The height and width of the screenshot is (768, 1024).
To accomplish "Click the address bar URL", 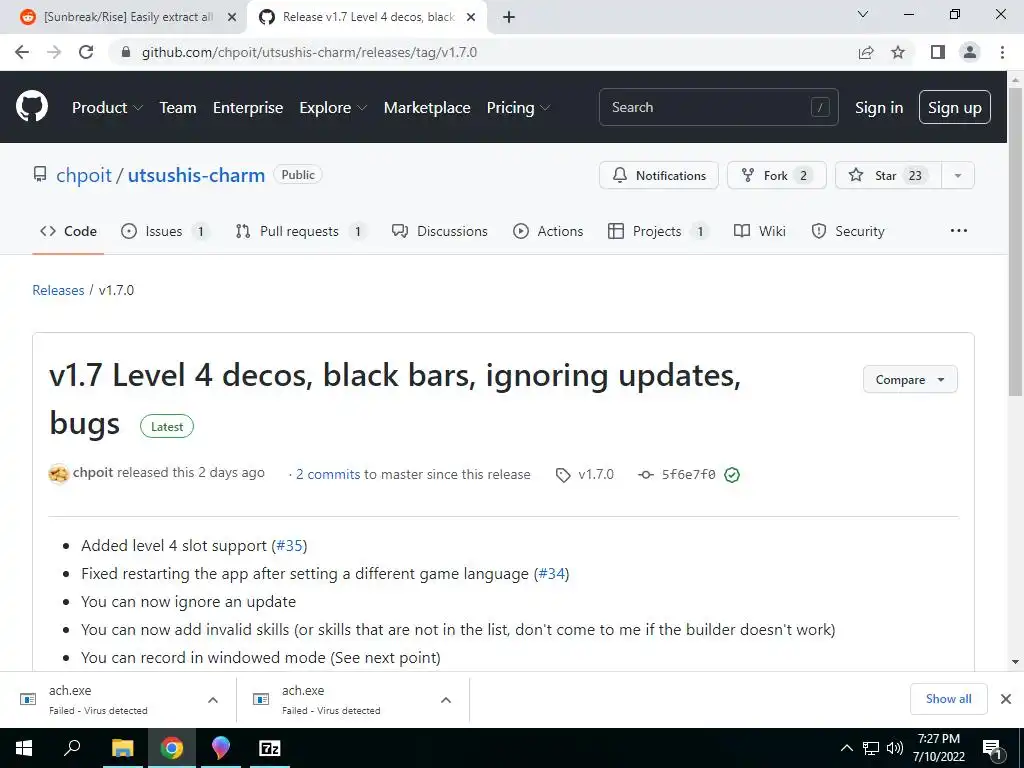I will 310,52.
